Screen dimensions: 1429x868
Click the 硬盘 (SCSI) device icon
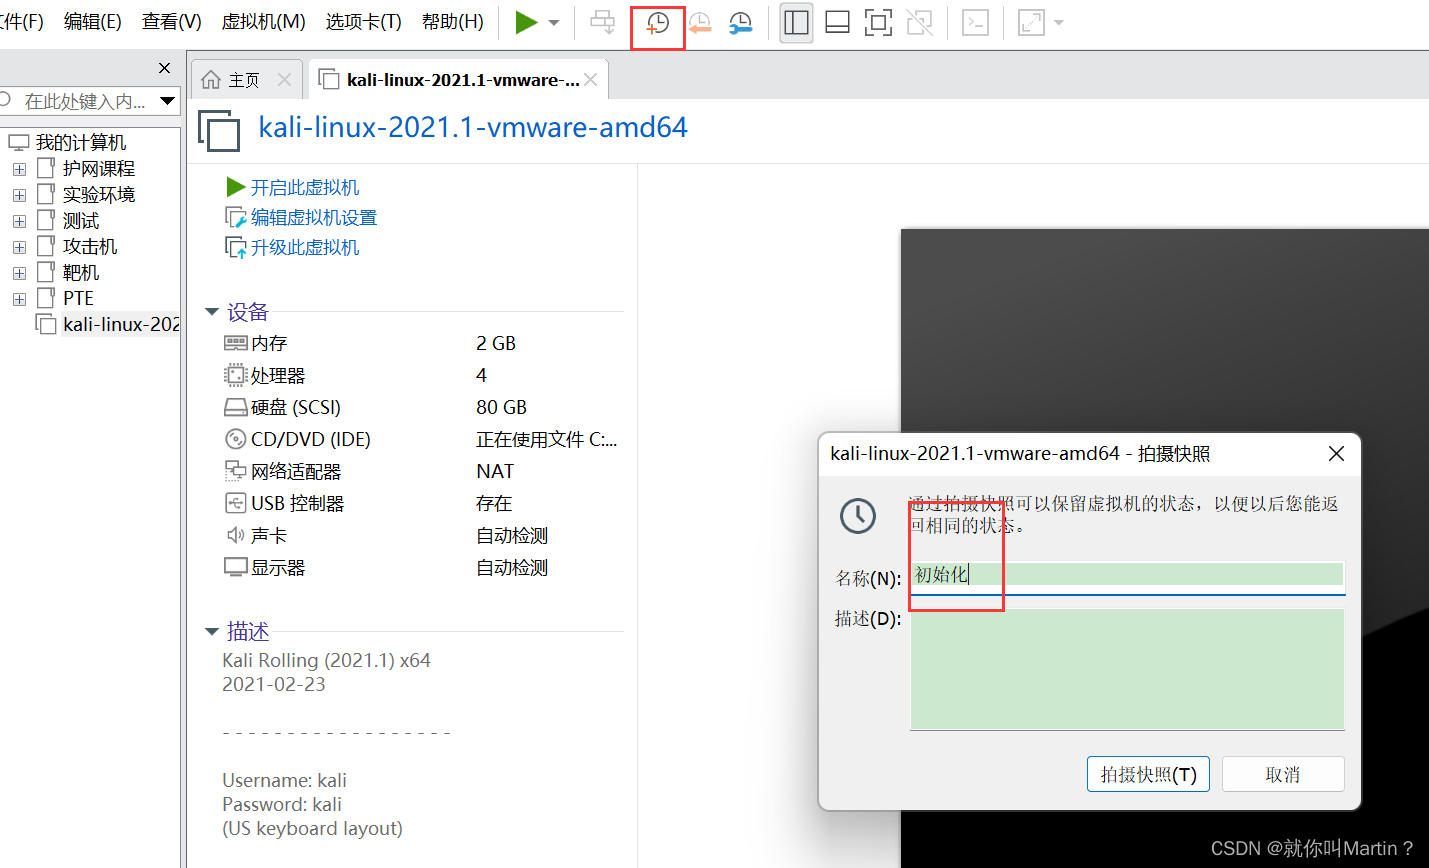[x=235, y=407]
